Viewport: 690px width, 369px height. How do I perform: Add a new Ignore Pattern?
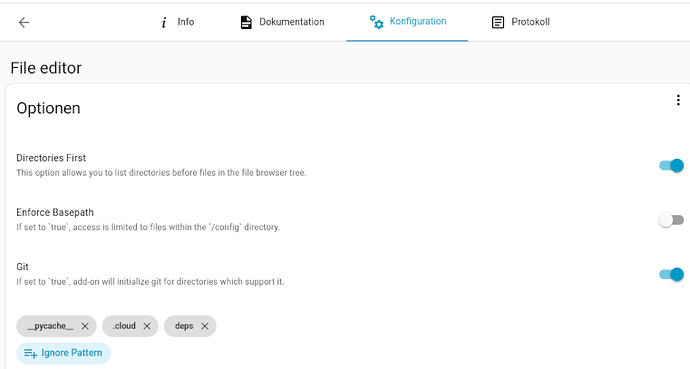(63, 353)
